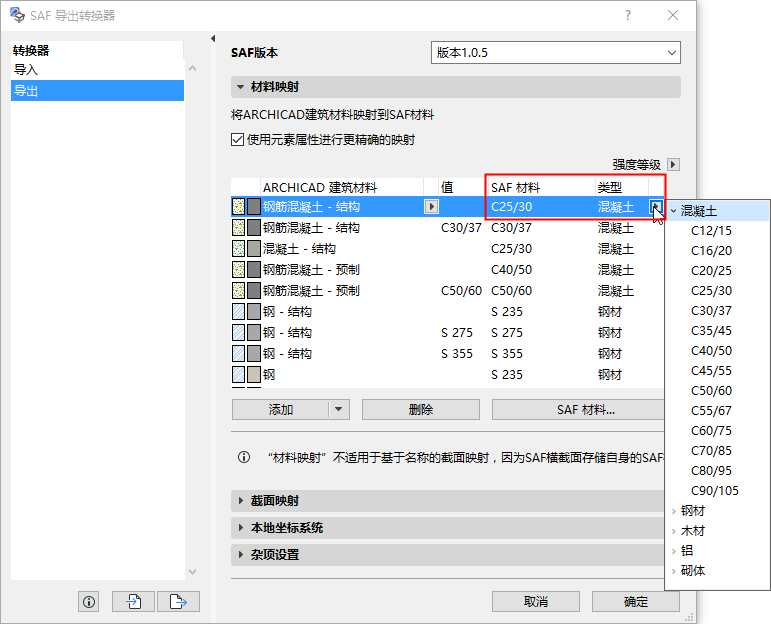The height and width of the screenshot is (624, 771).
Task: Expand the 木材 group in popup
Action: coord(674,531)
